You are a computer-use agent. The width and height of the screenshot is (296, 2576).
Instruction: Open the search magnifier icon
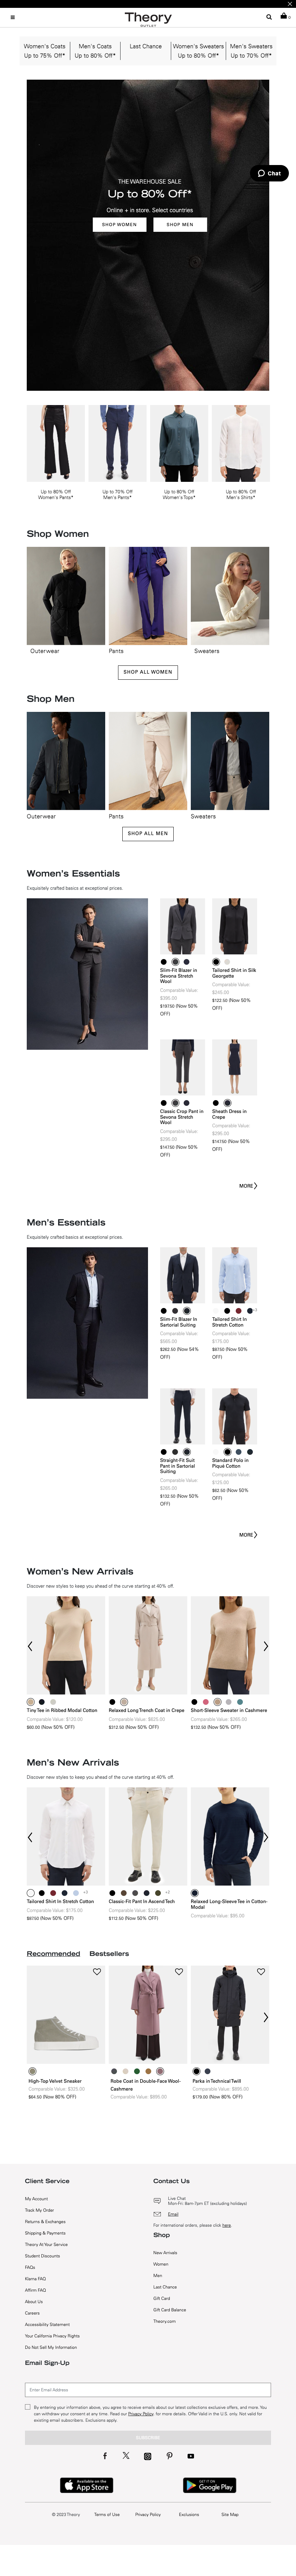[268, 17]
